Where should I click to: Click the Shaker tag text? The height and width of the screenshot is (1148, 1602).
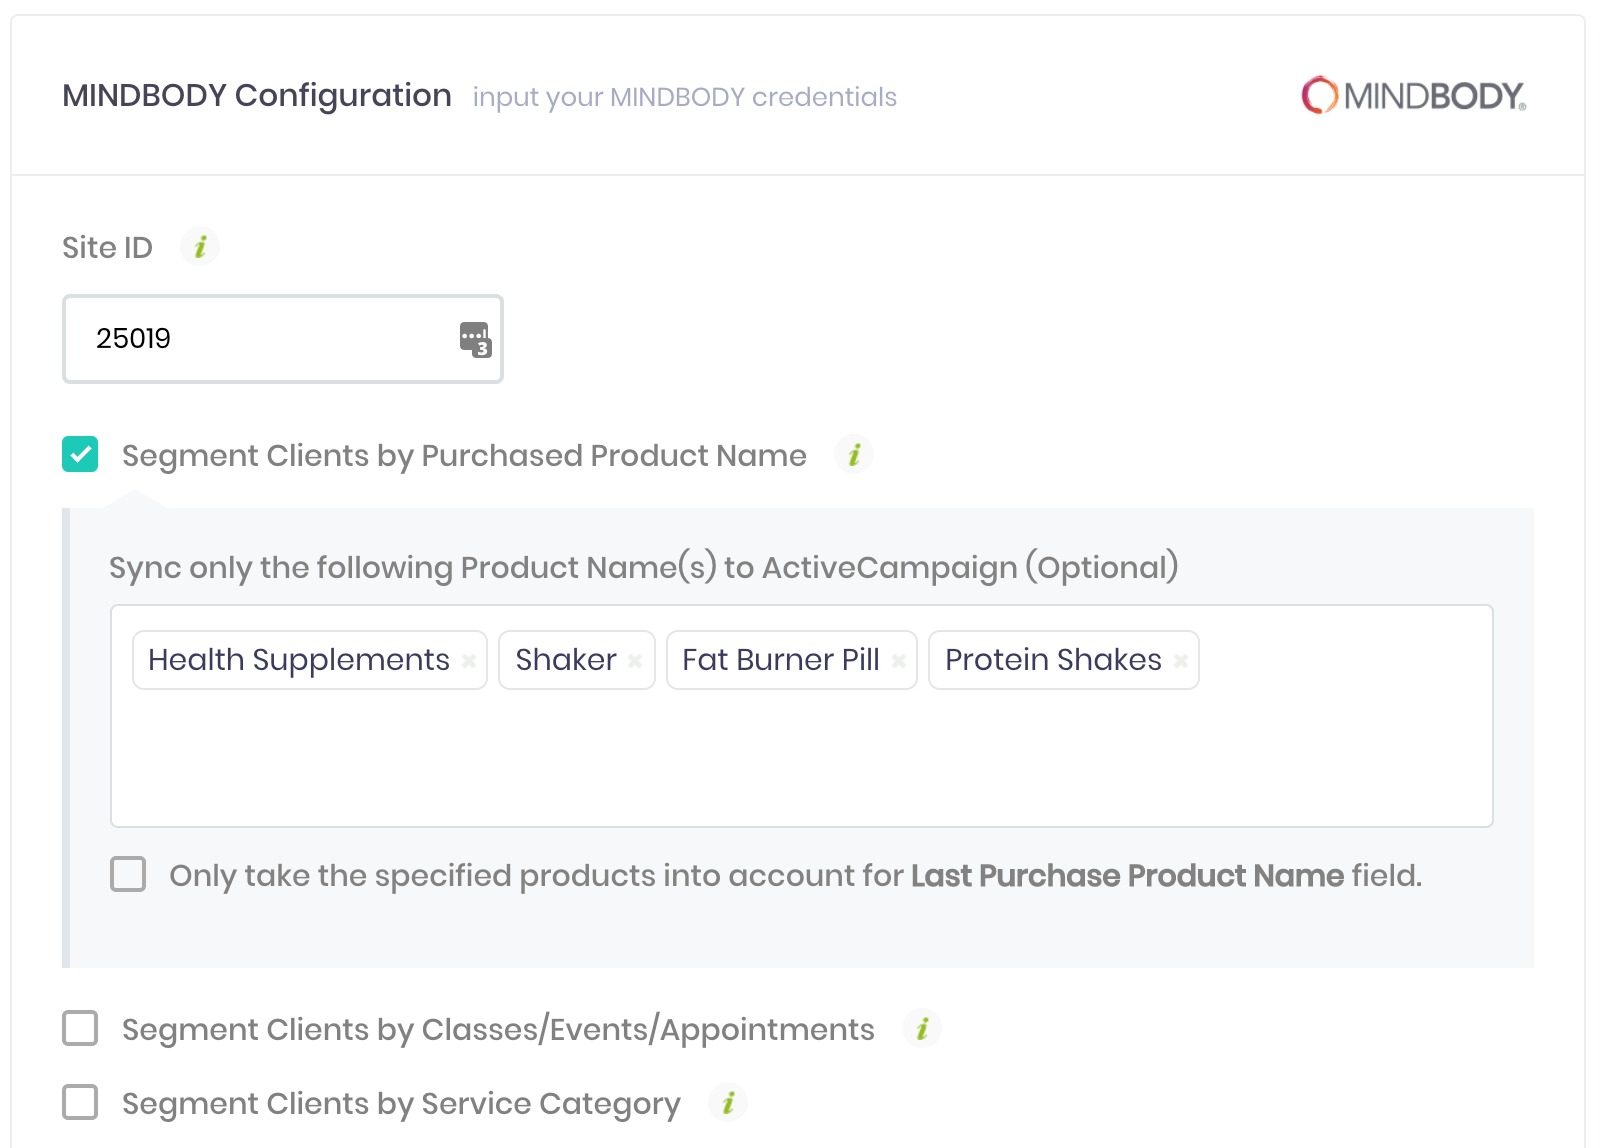point(566,660)
